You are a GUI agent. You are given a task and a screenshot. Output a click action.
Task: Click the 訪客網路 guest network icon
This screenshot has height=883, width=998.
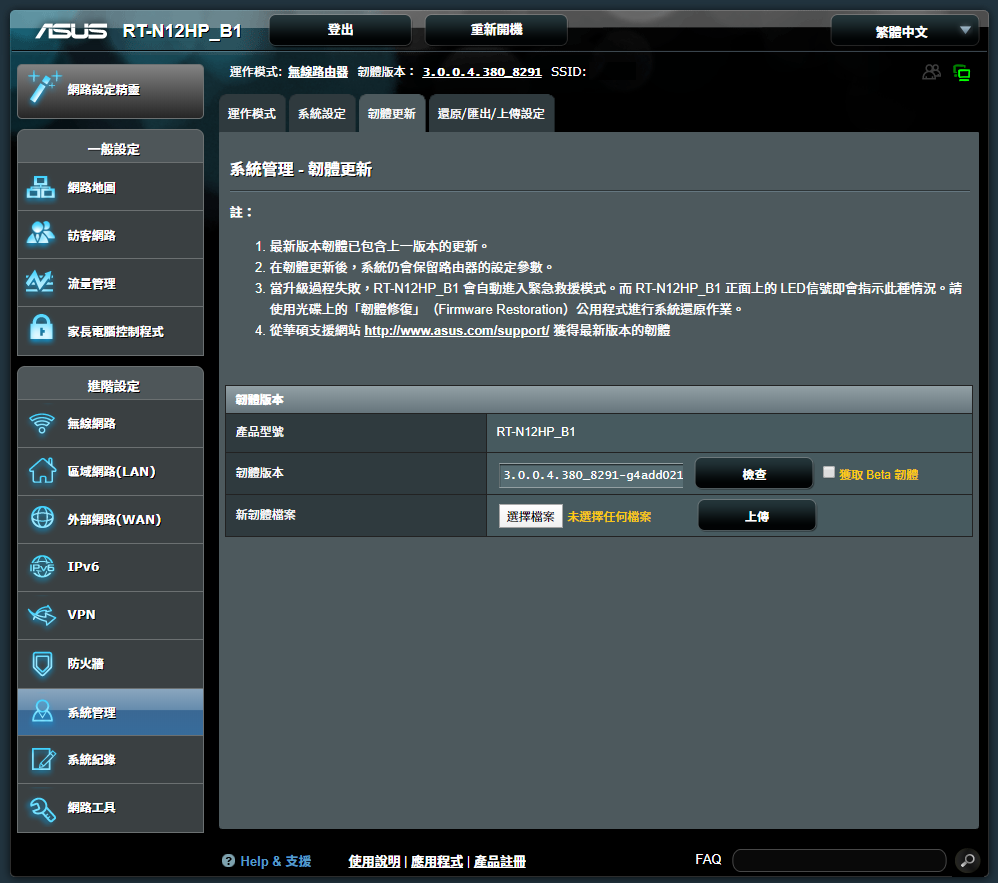[41, 233]
